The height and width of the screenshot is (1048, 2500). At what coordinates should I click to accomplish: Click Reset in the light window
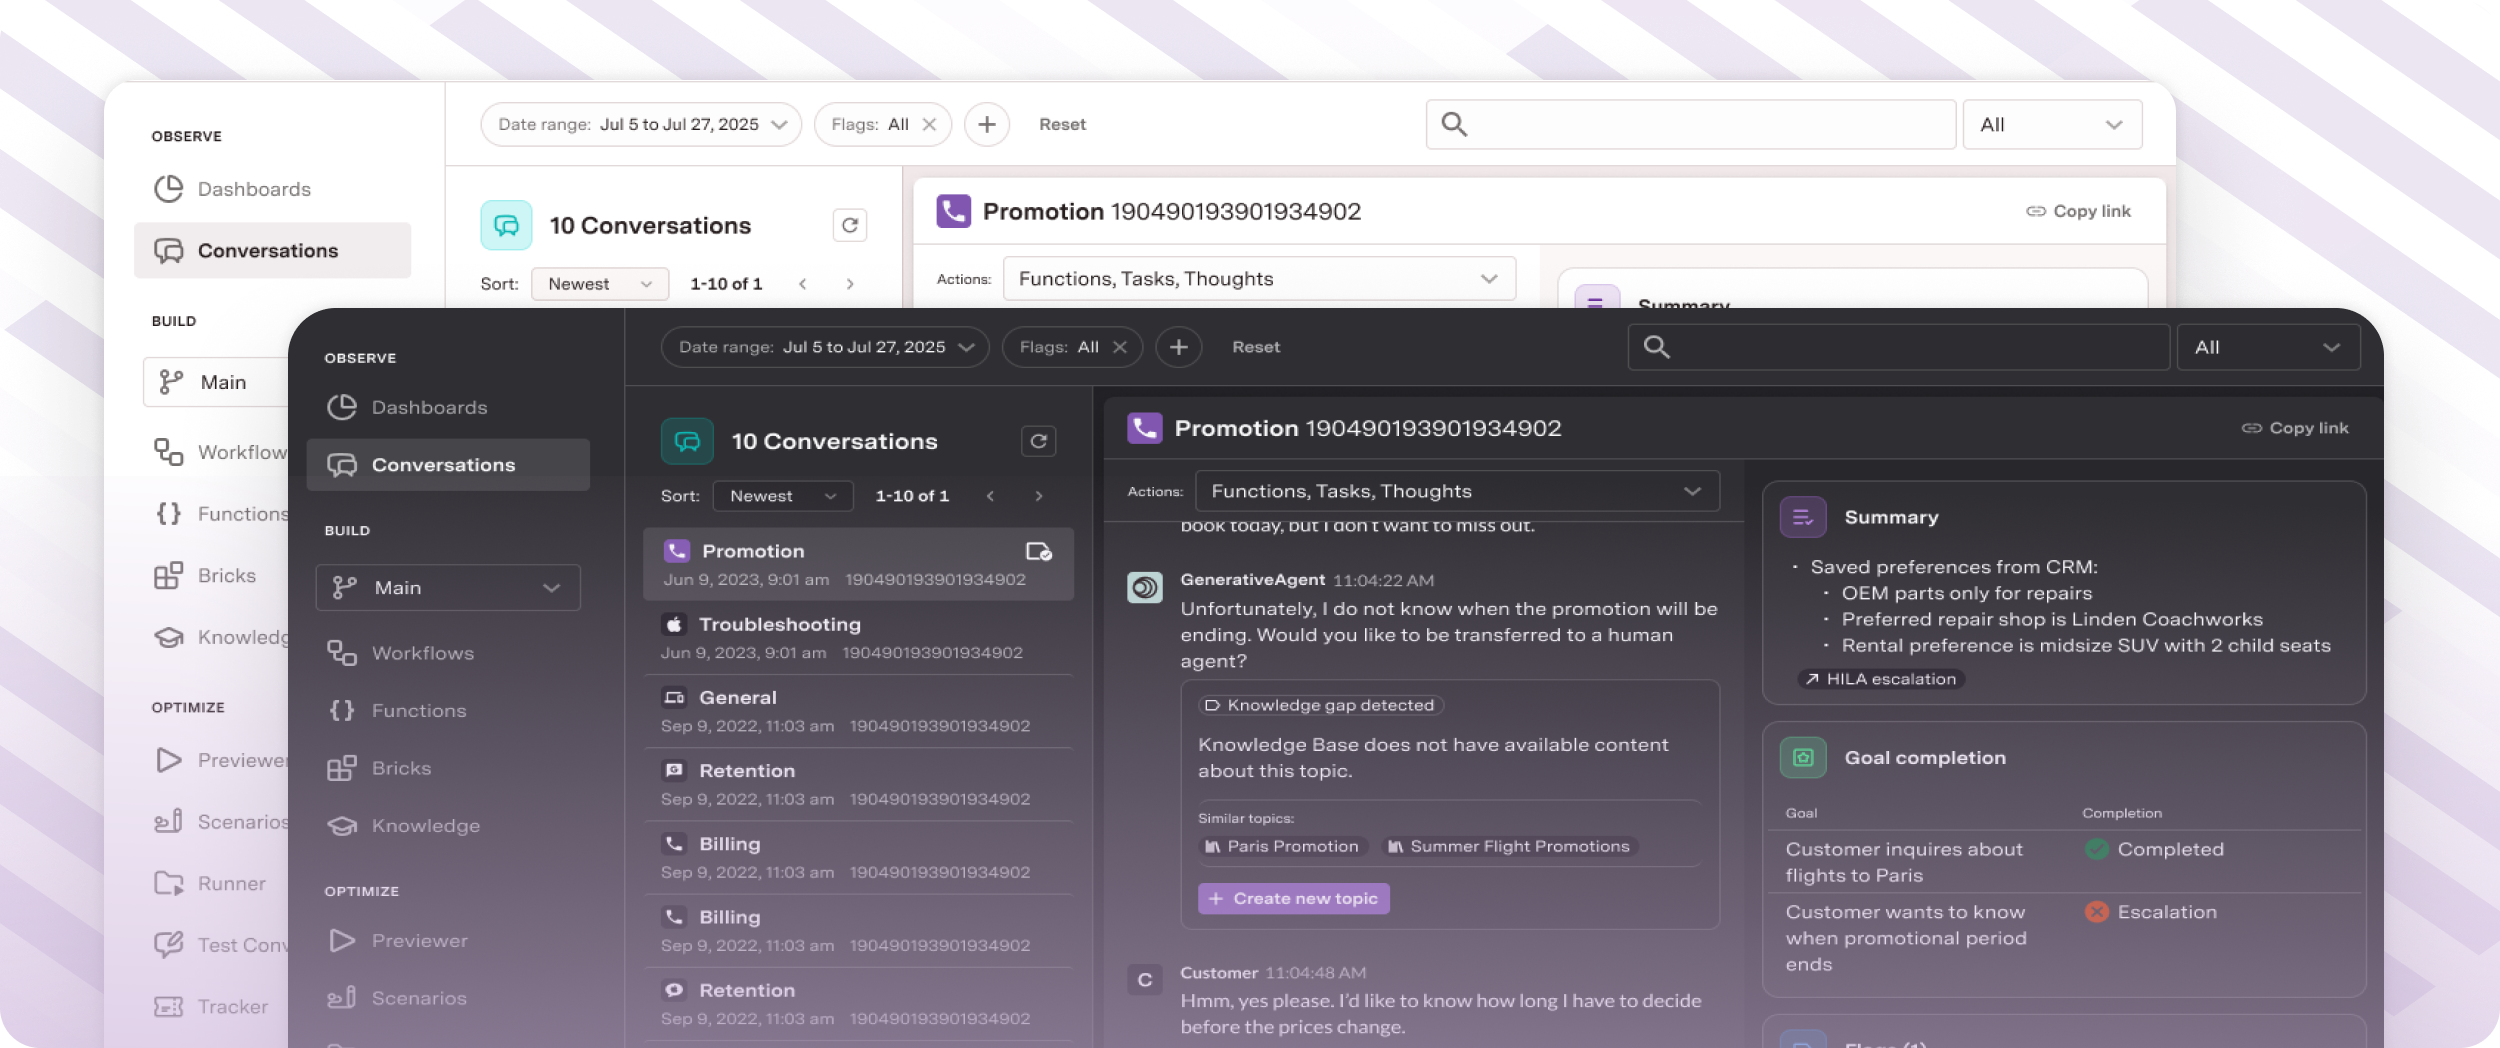(x=1062, y=124)
